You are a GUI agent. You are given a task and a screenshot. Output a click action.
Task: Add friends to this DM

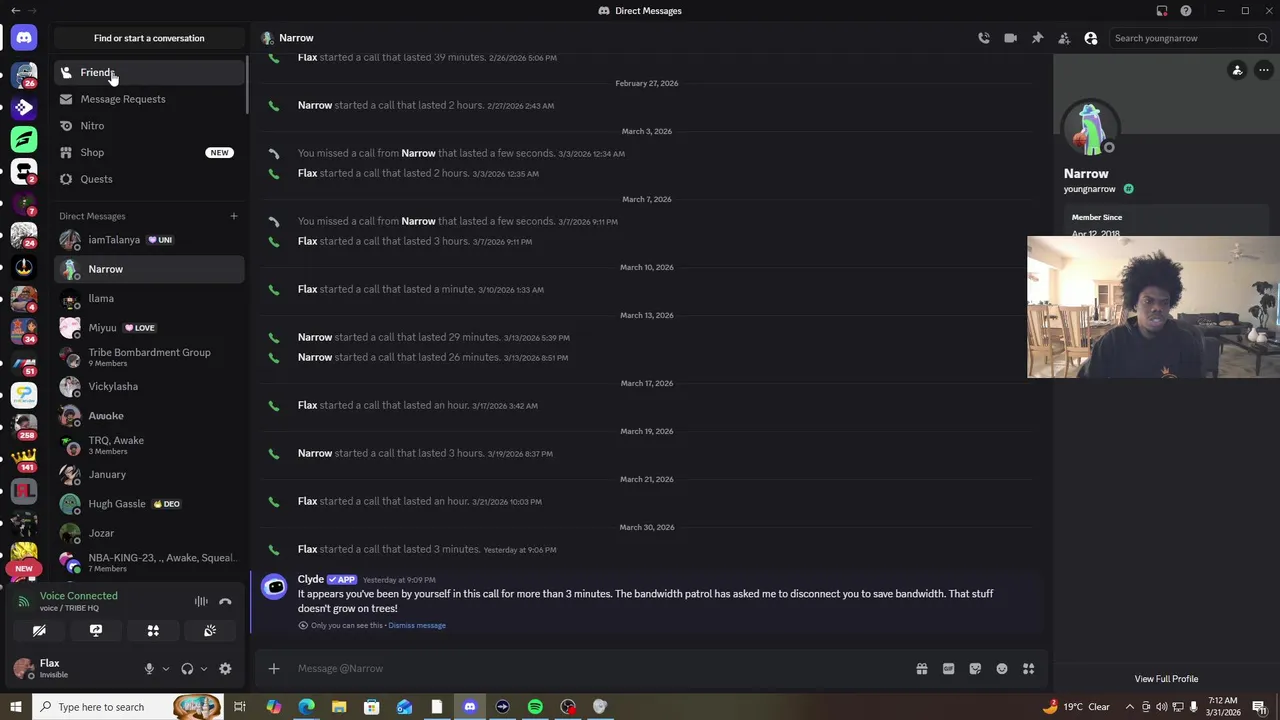click(x=1064, y=38)
